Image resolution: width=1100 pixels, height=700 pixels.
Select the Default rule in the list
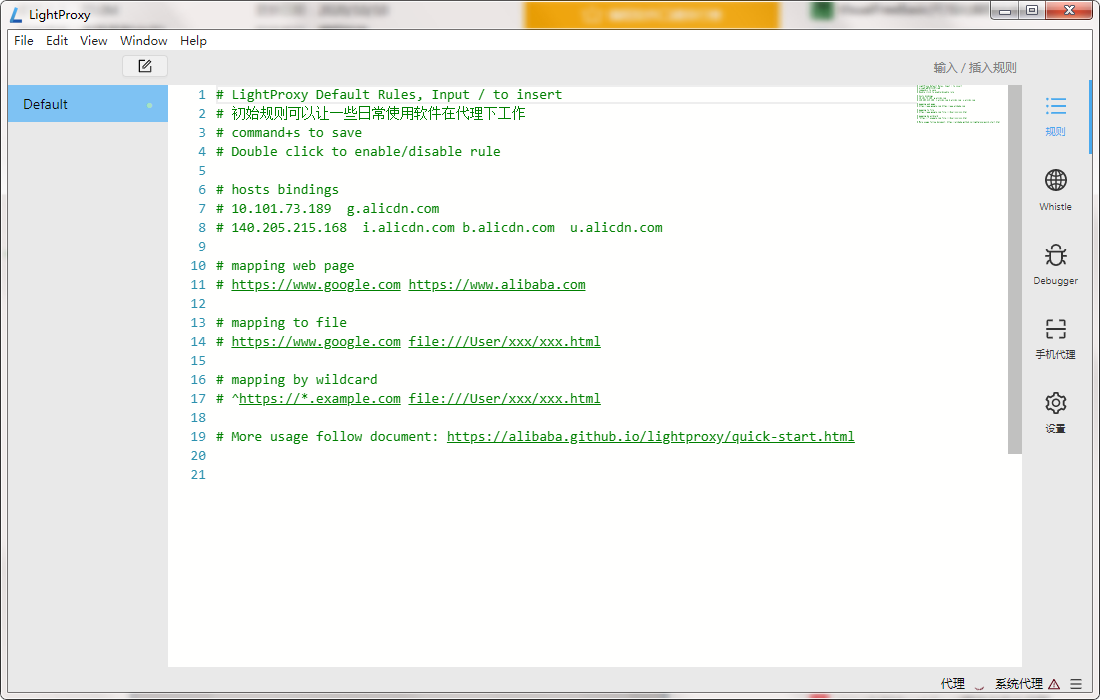70,105
